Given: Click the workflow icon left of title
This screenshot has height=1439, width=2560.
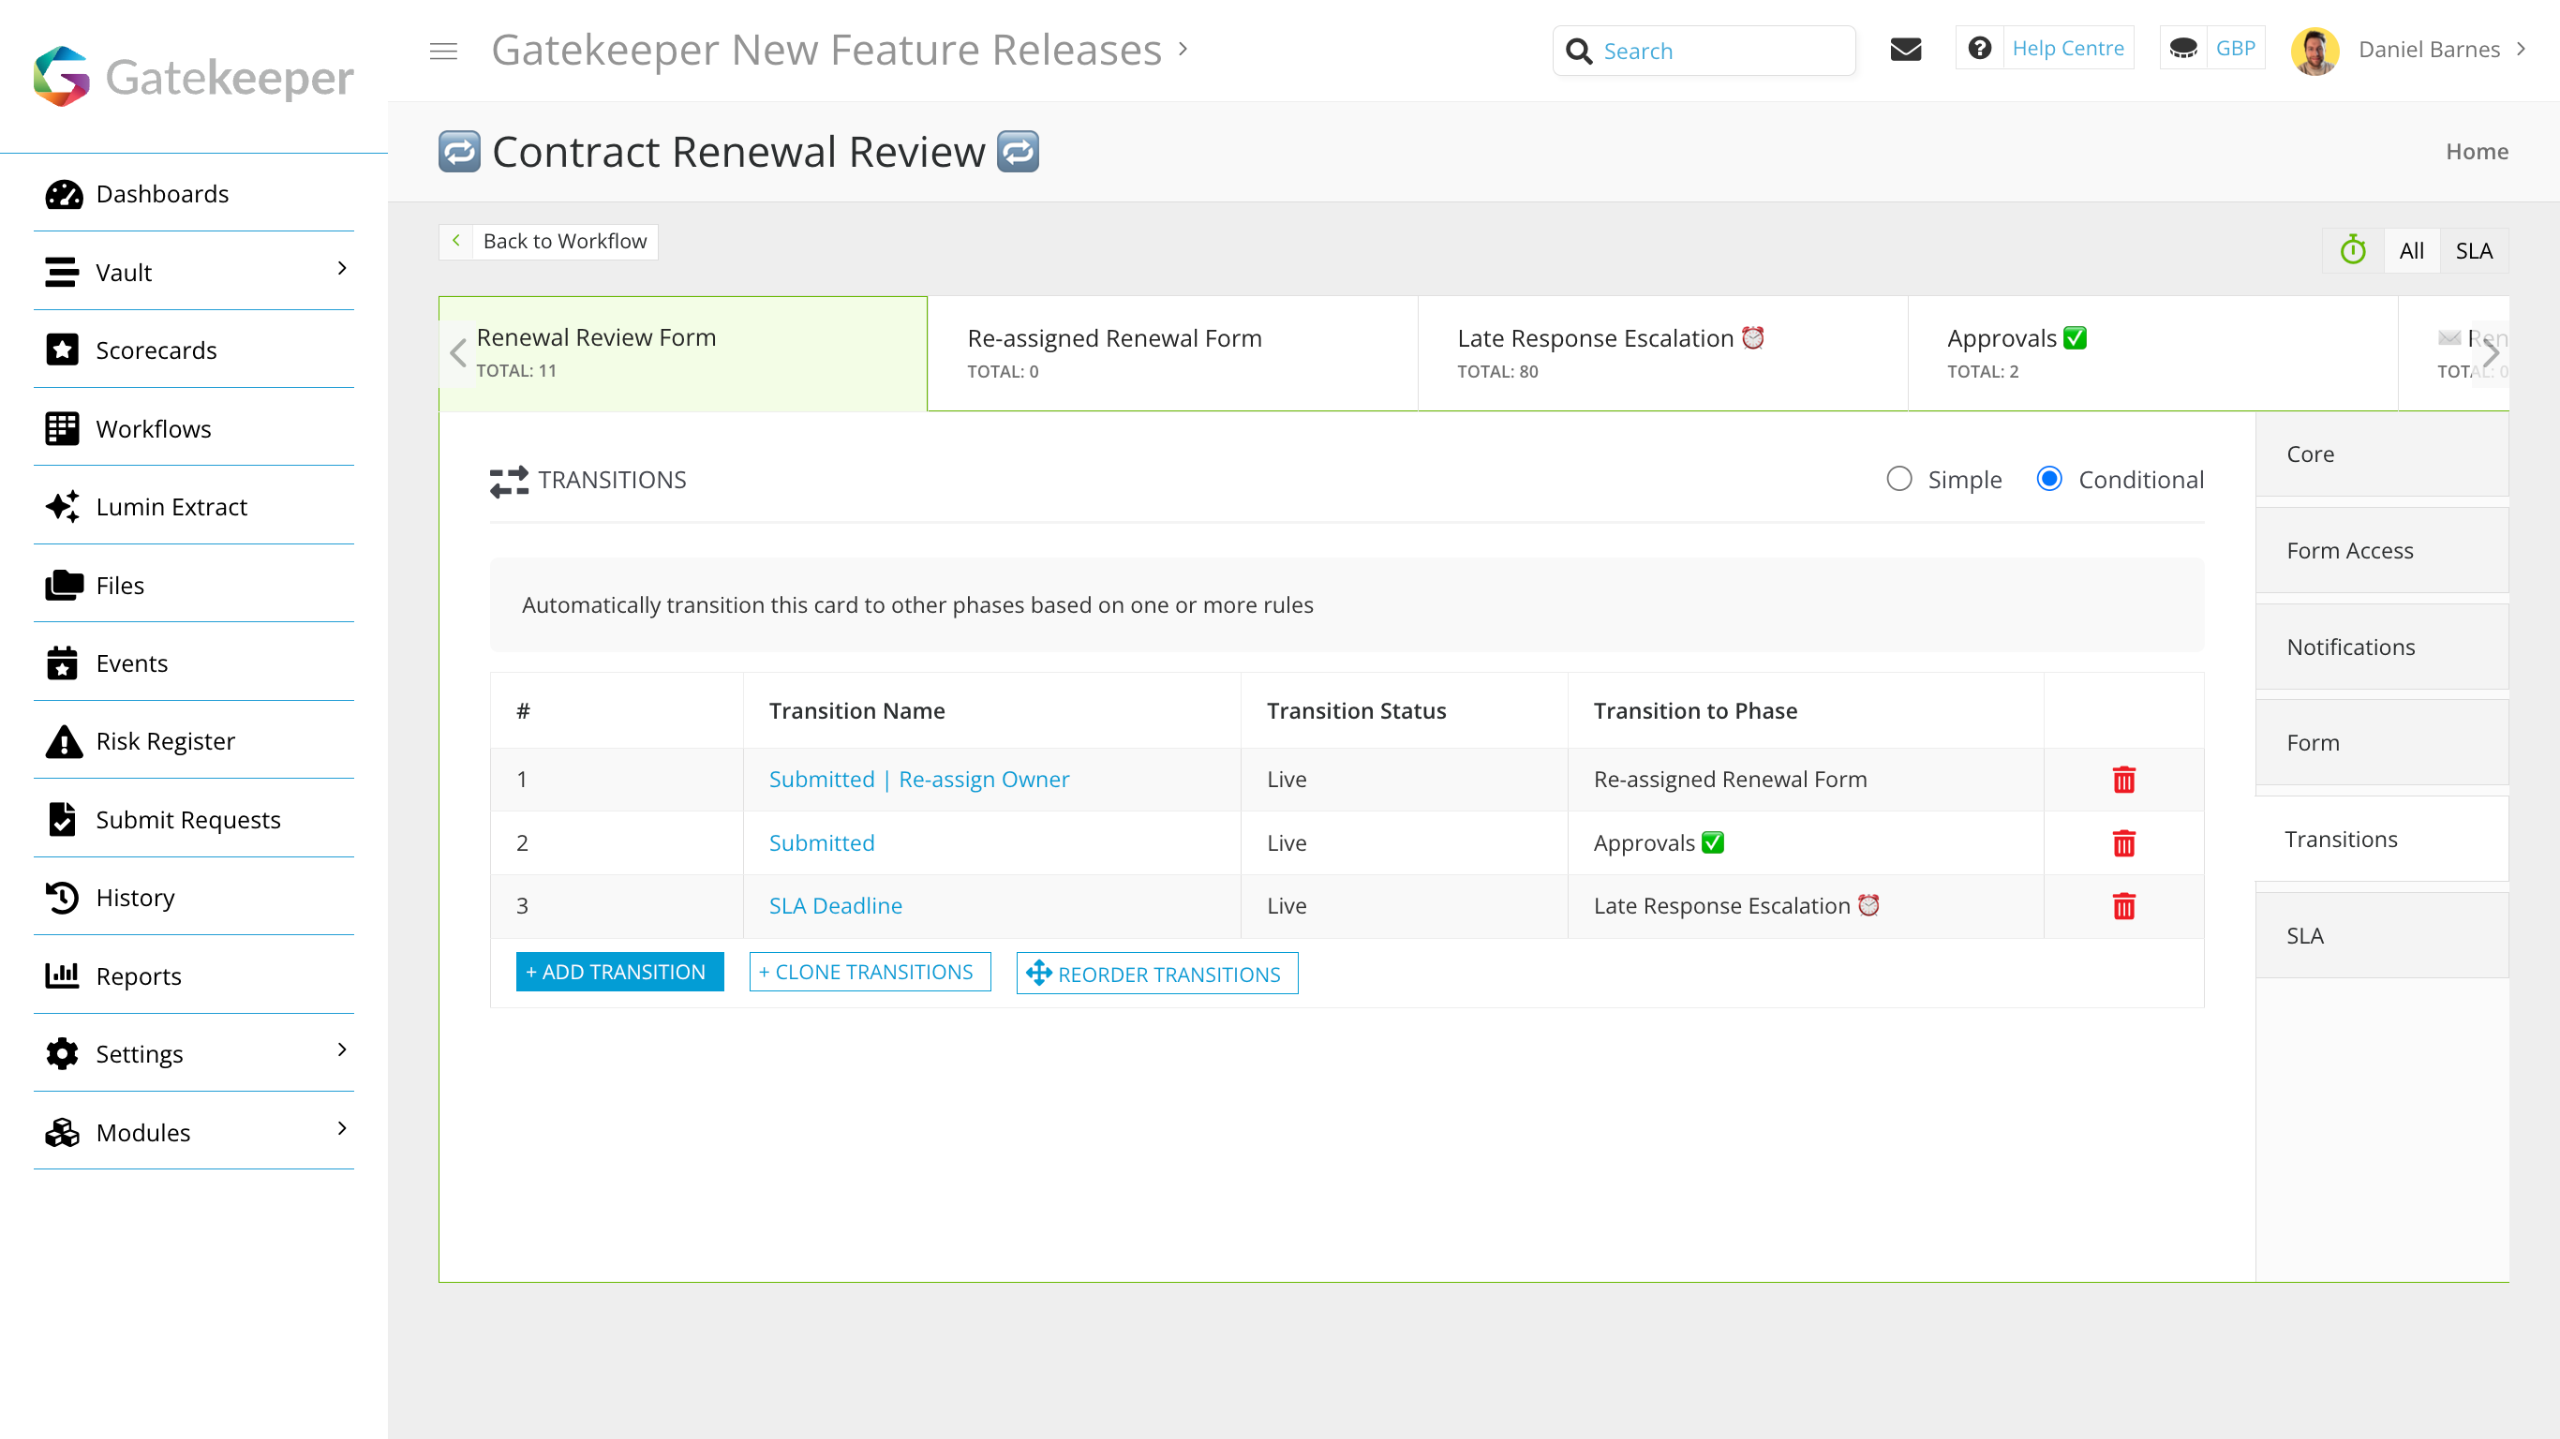Looking at the screenshot, I should pyautogui.click(x=459, y=152).
